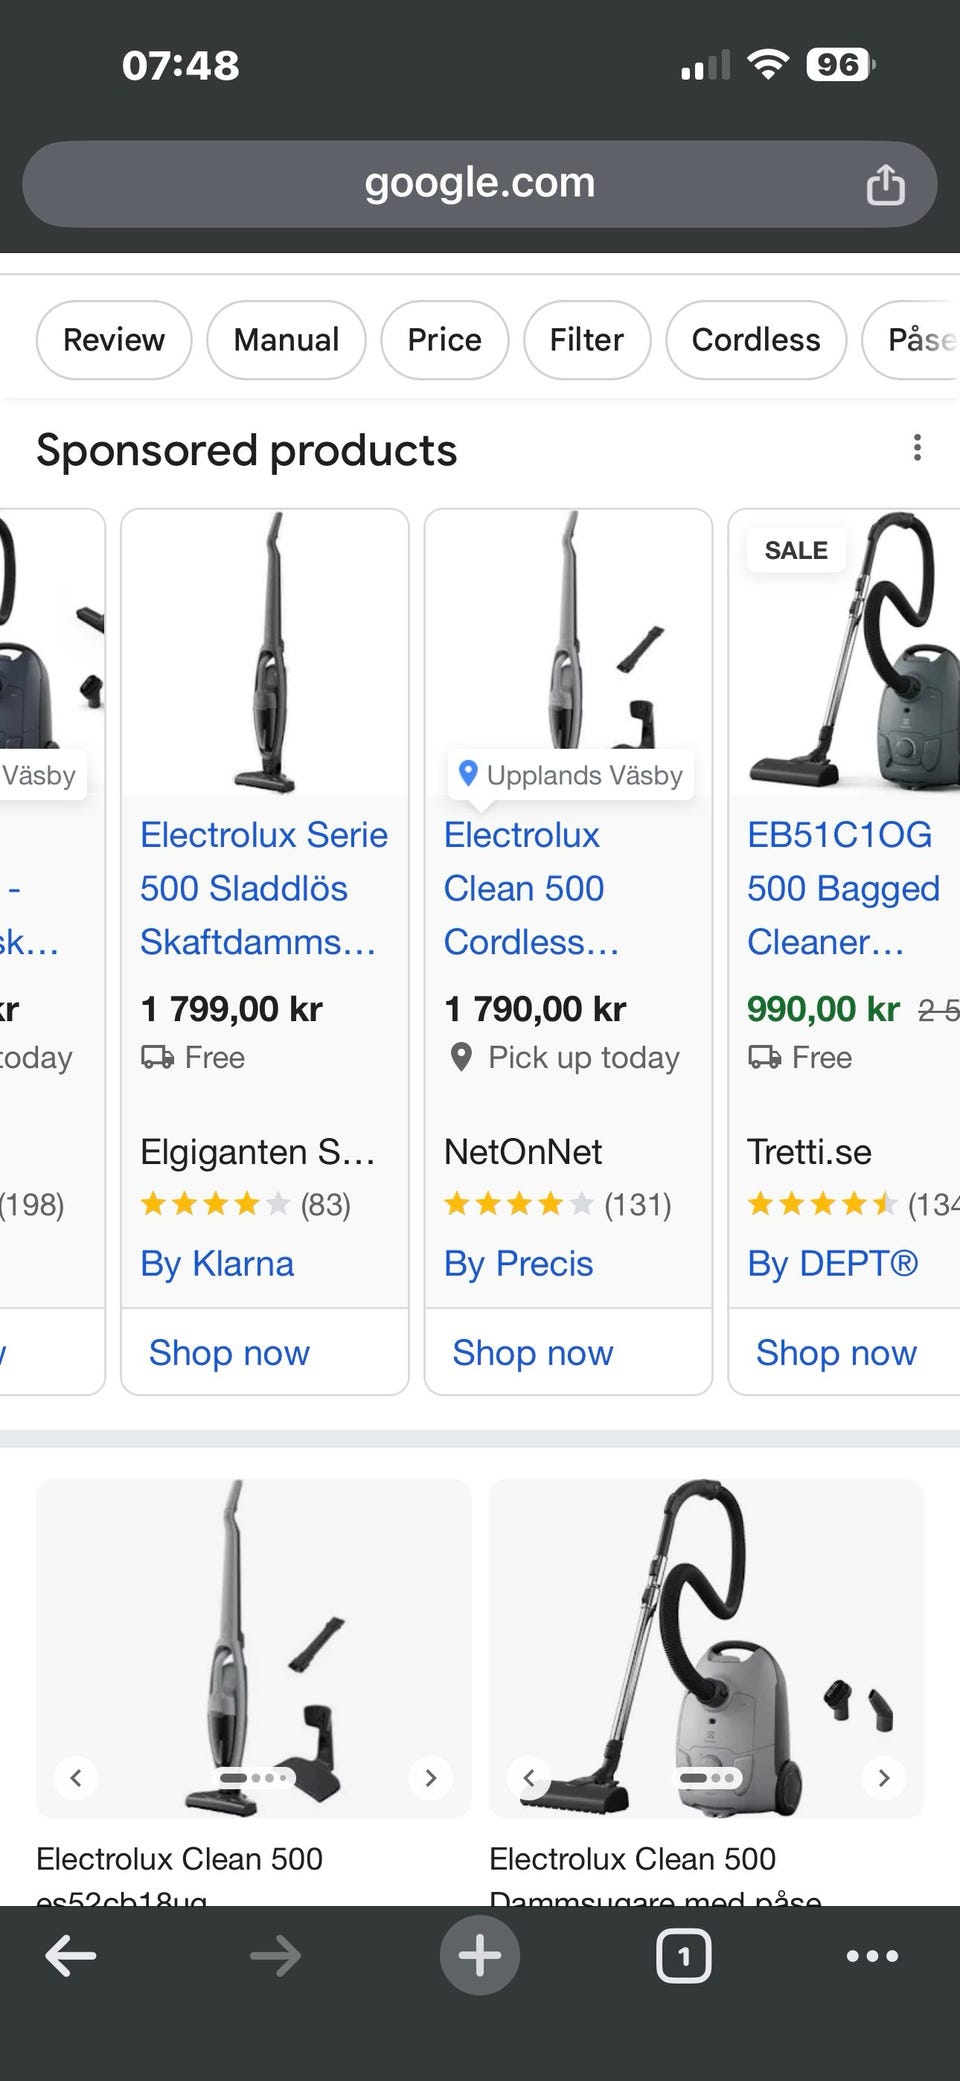Open a new tab with plus button

coord(480,1955)
